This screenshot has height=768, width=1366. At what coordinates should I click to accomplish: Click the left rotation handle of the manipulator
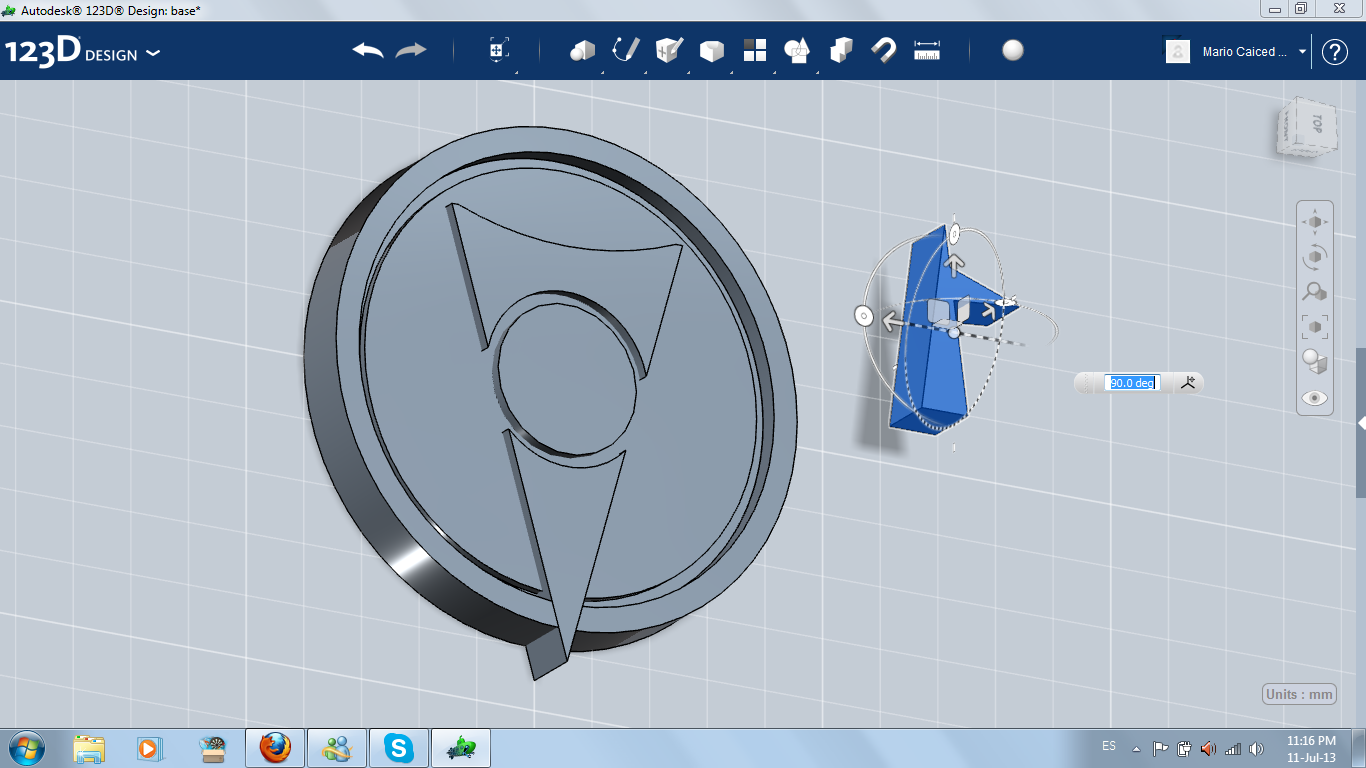tap(864, 316)
